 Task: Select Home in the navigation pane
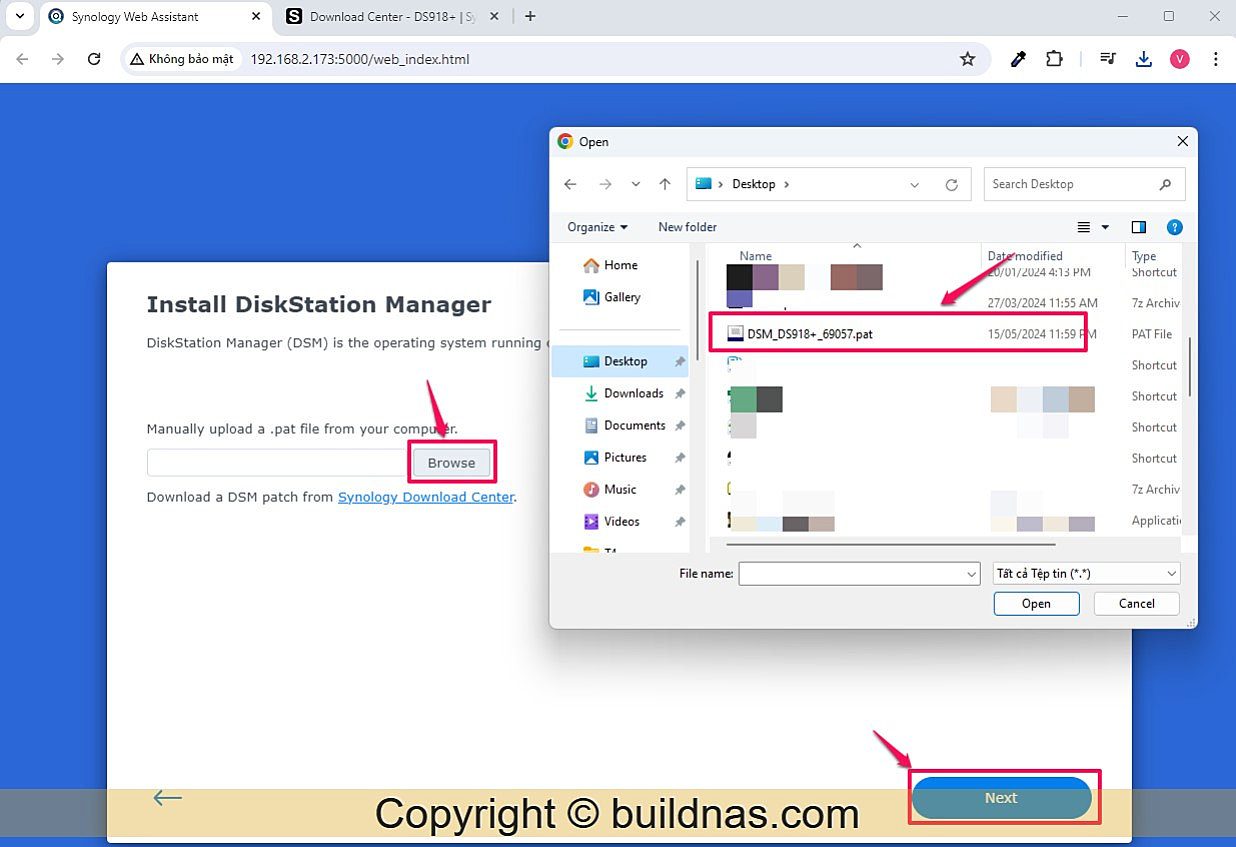(621, 265)
